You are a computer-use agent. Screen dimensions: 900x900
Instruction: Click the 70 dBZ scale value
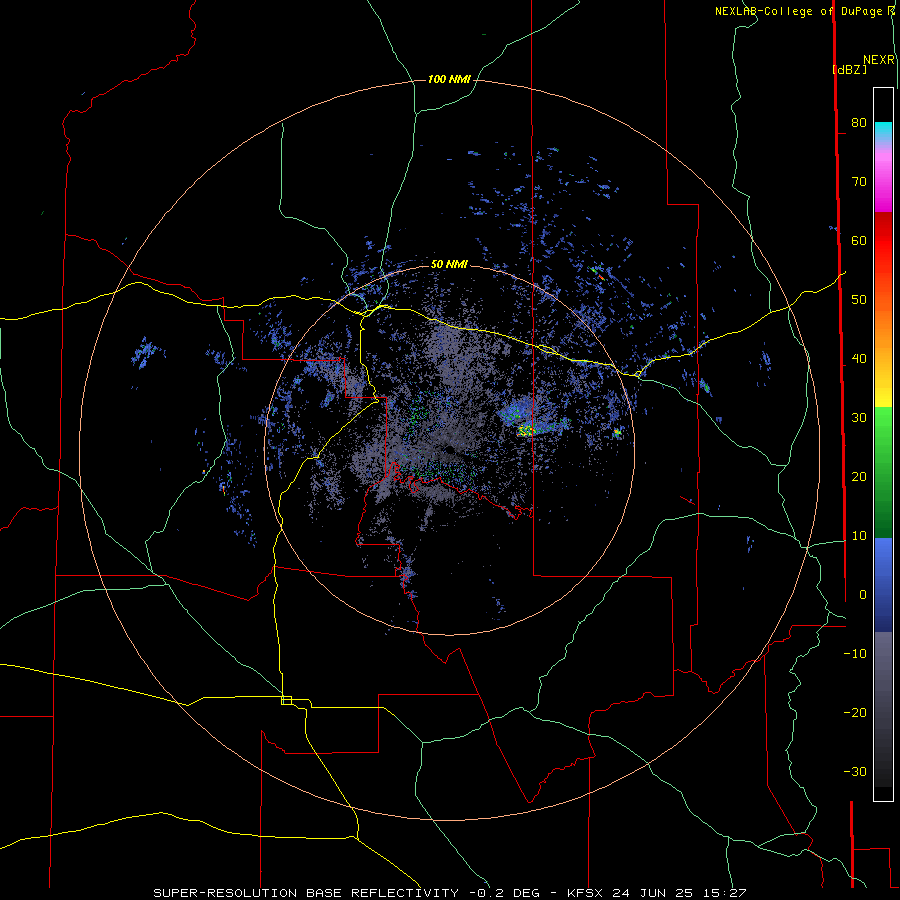coord(859,181)
